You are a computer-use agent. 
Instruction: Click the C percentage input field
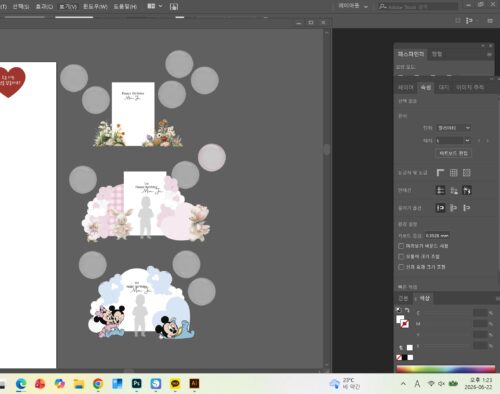480,313
